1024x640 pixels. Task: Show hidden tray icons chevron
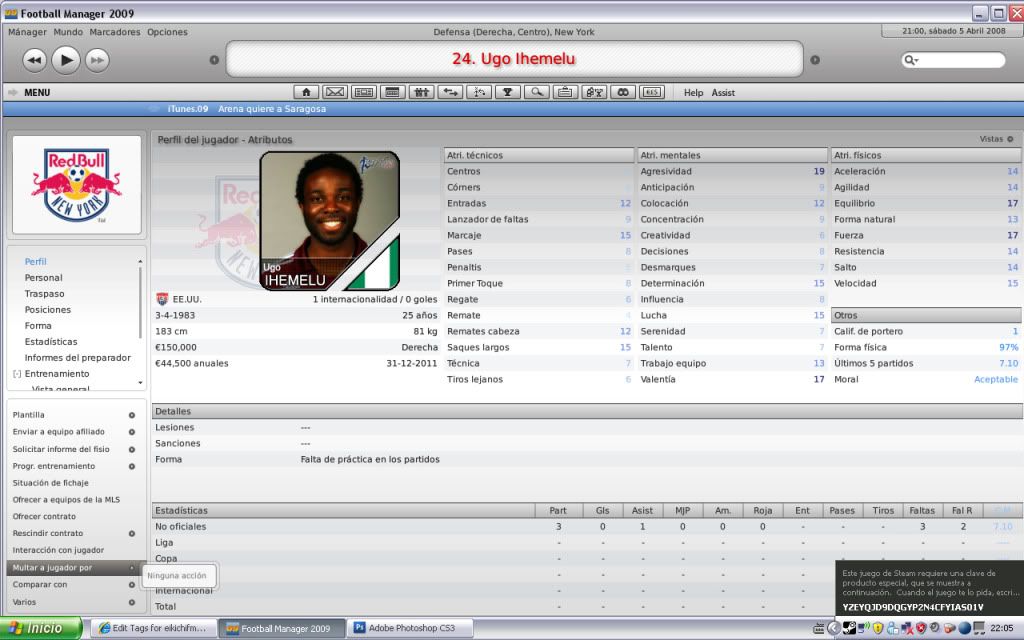tap(833, 628)
